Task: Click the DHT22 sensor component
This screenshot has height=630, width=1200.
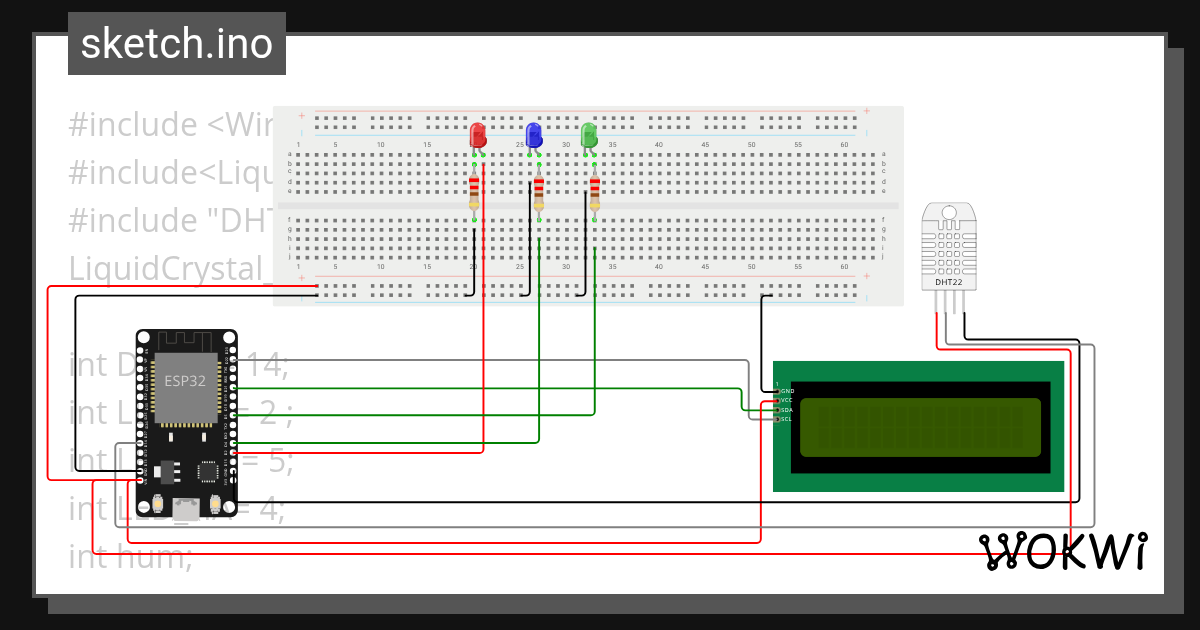Action: (949, 247)
